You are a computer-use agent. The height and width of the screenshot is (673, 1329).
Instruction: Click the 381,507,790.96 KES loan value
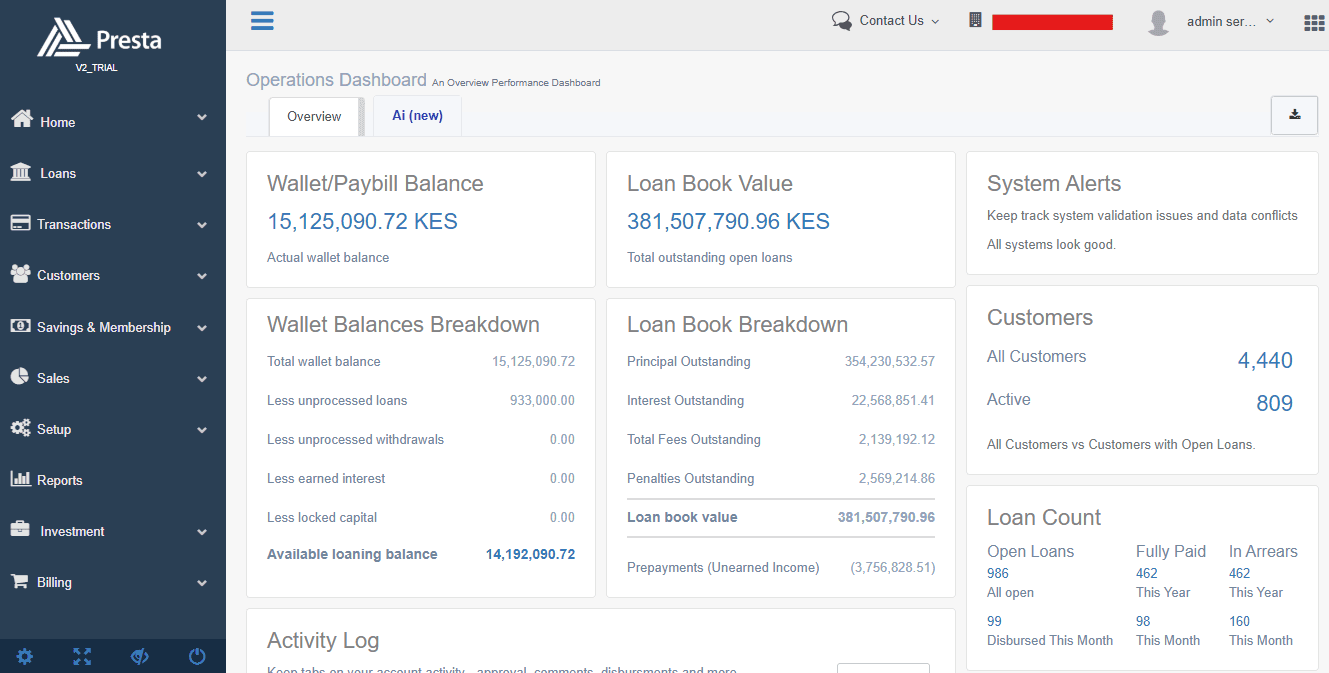click(728, 221)
